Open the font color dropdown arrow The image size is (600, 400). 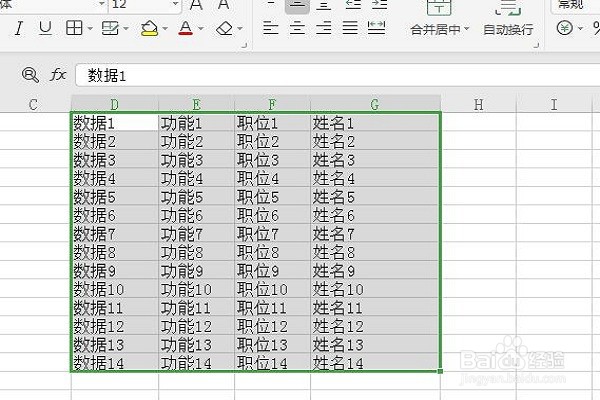[x=201, y=29]
